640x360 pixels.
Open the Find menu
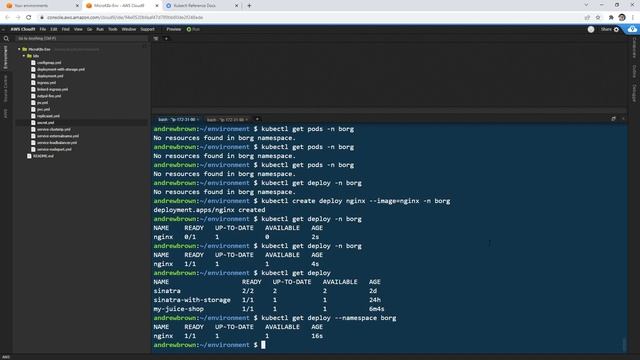pos(65,29)
